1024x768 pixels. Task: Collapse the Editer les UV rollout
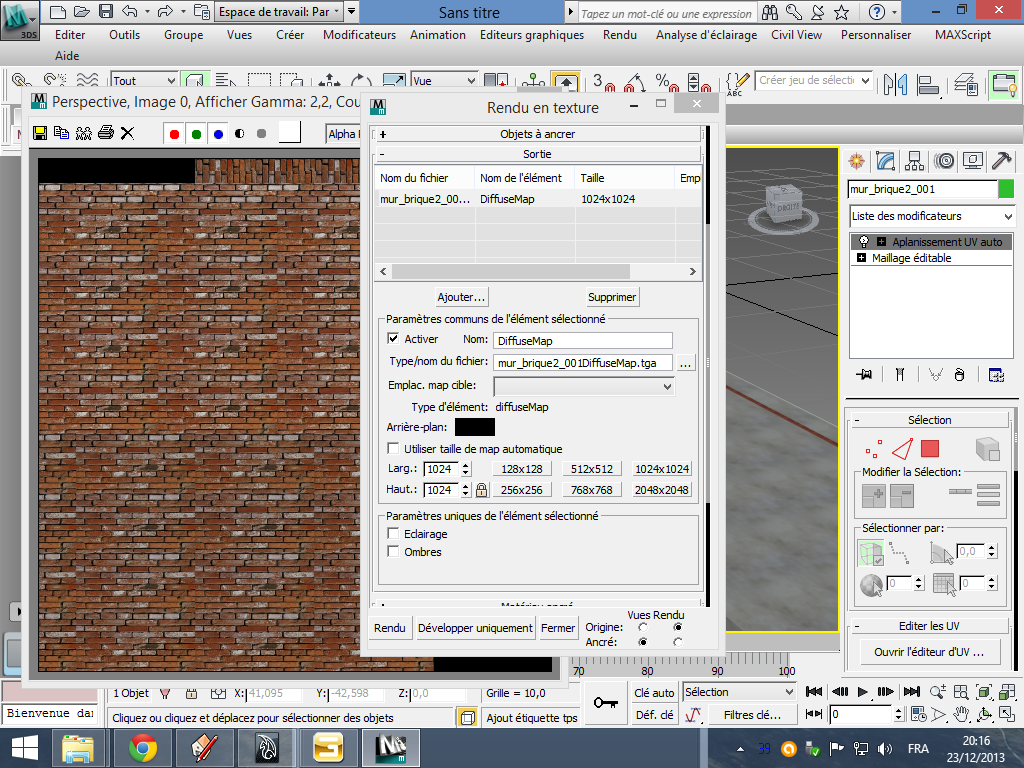(x=929, y=626)
